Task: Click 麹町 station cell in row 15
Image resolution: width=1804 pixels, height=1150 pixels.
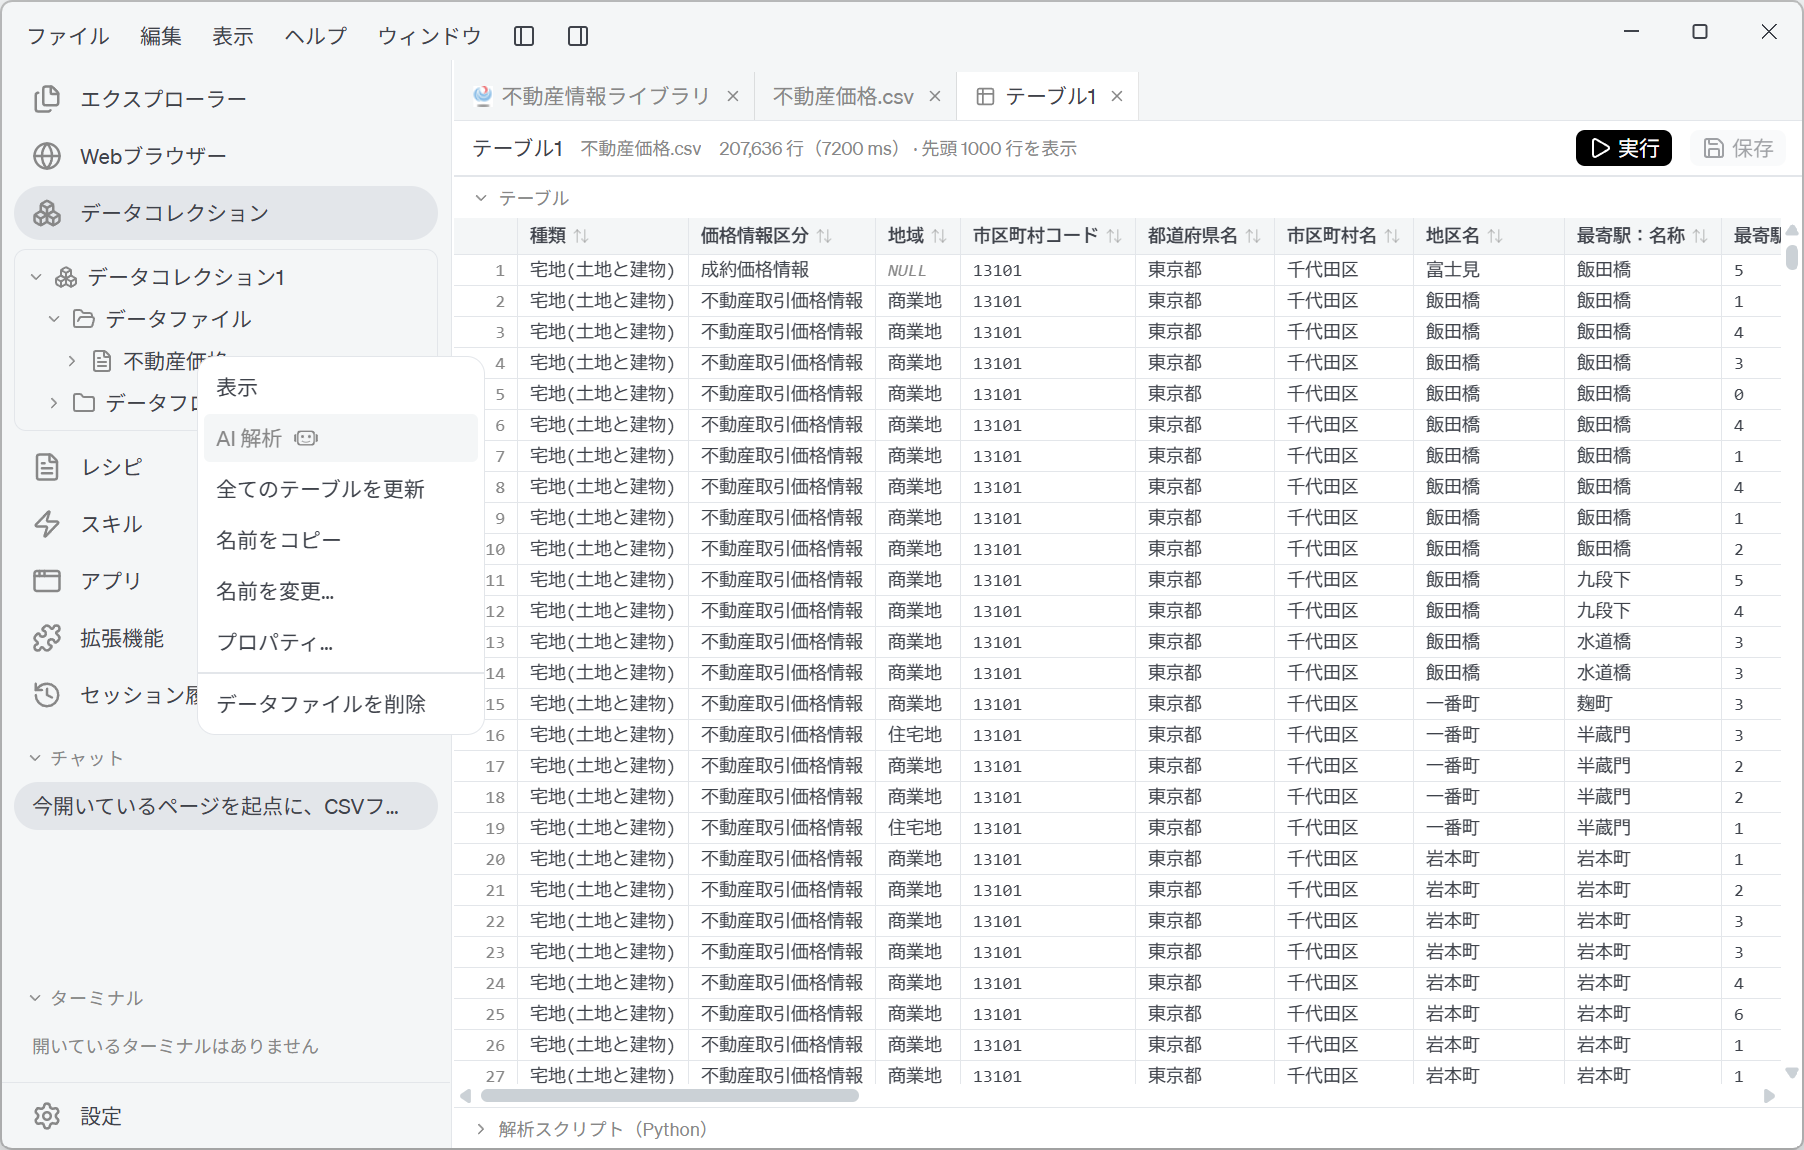Action: pyautogui.click(x=1642, y=704)
